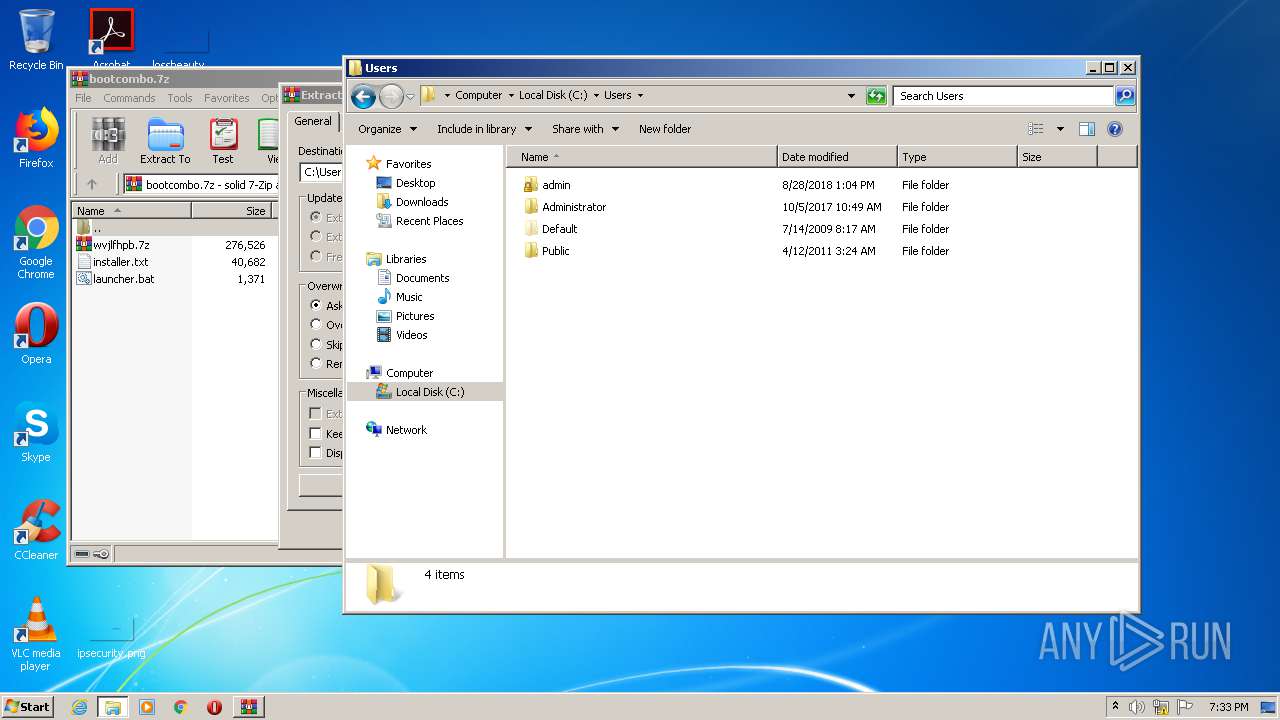The width and height of the screenshot is (1280, 720).
Task: Click the Extract To icon in WinRAR
Action: pos(165,141)
